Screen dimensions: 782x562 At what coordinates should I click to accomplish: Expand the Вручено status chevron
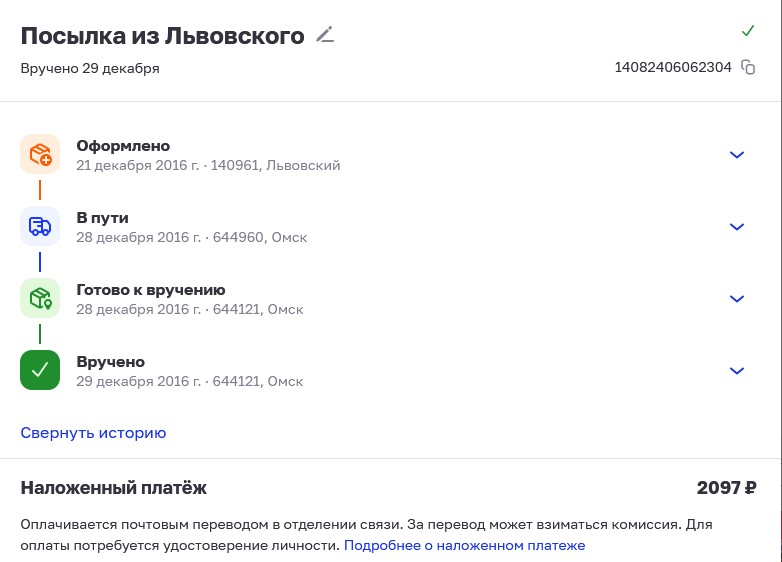[737, 371]
